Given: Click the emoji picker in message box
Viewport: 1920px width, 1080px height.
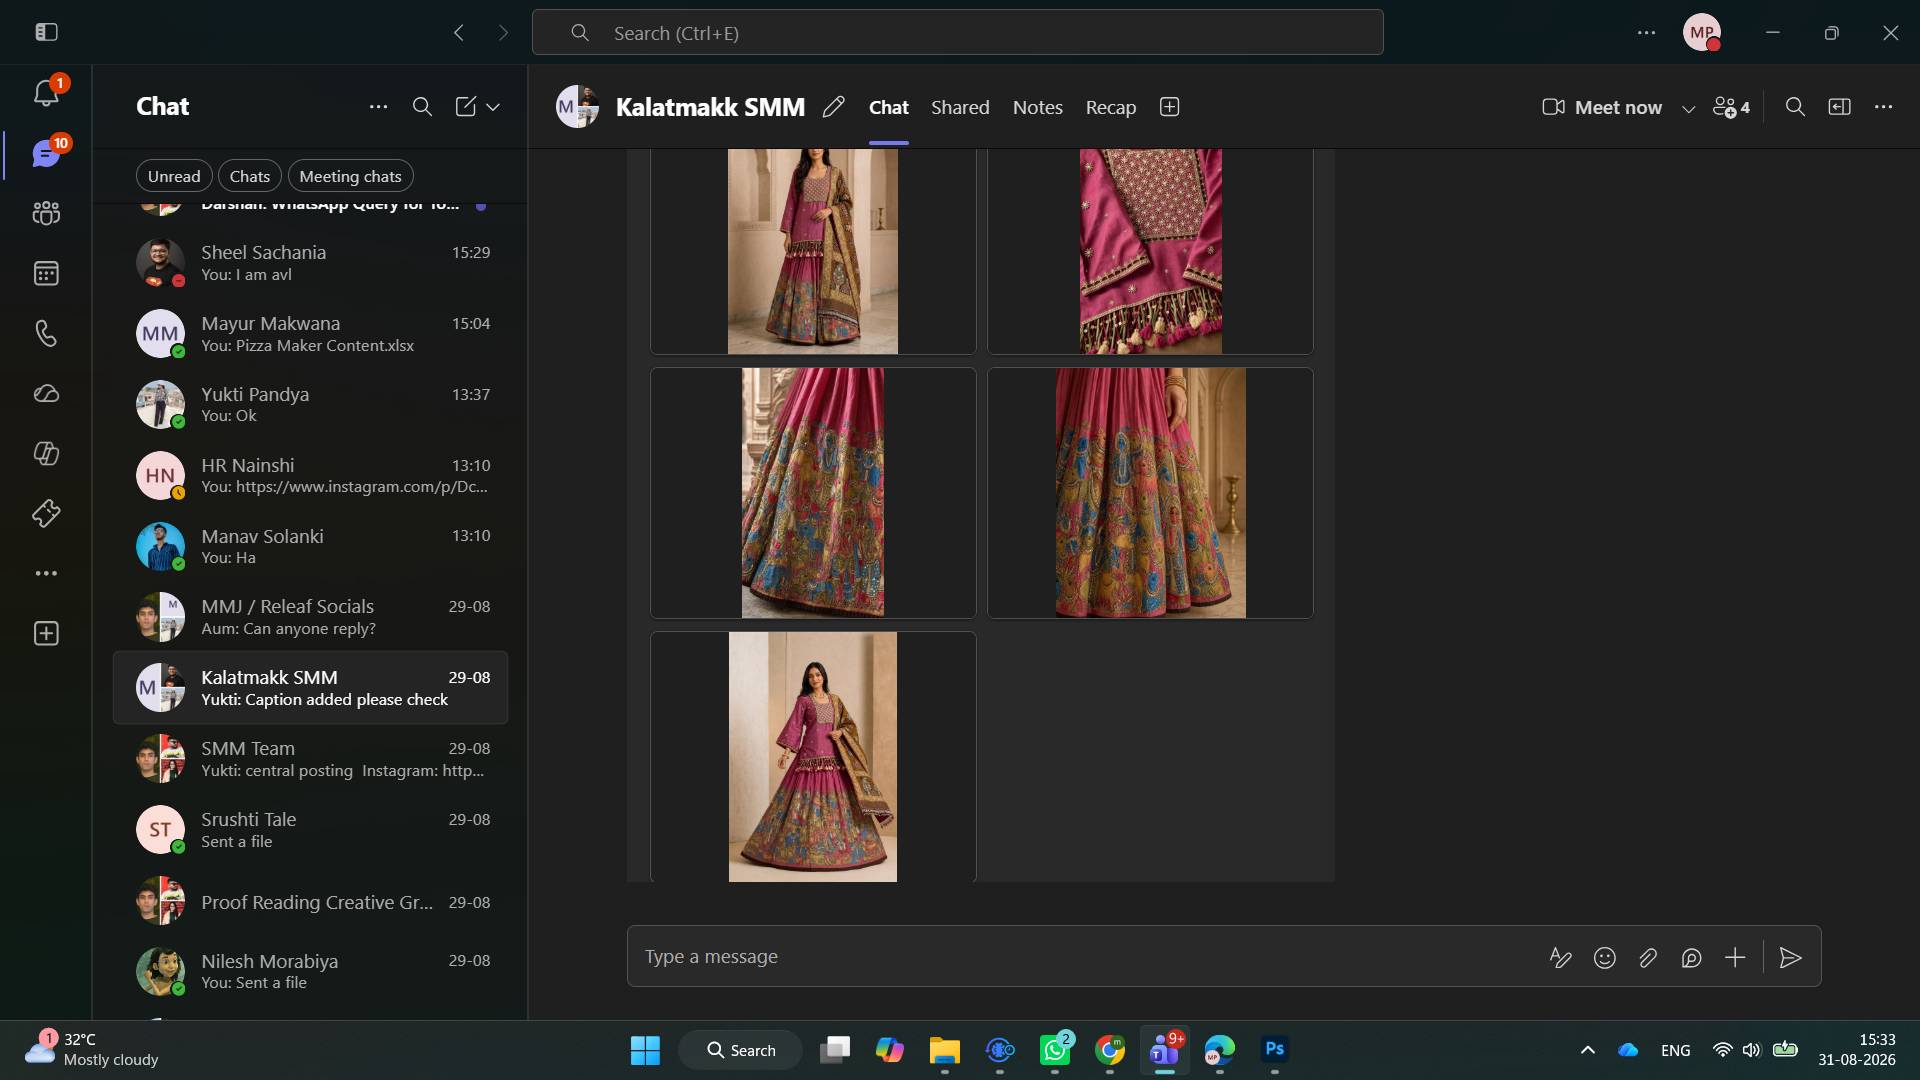Looking at the screenshot, I should pyautogui.click(x=1604, y=958).
